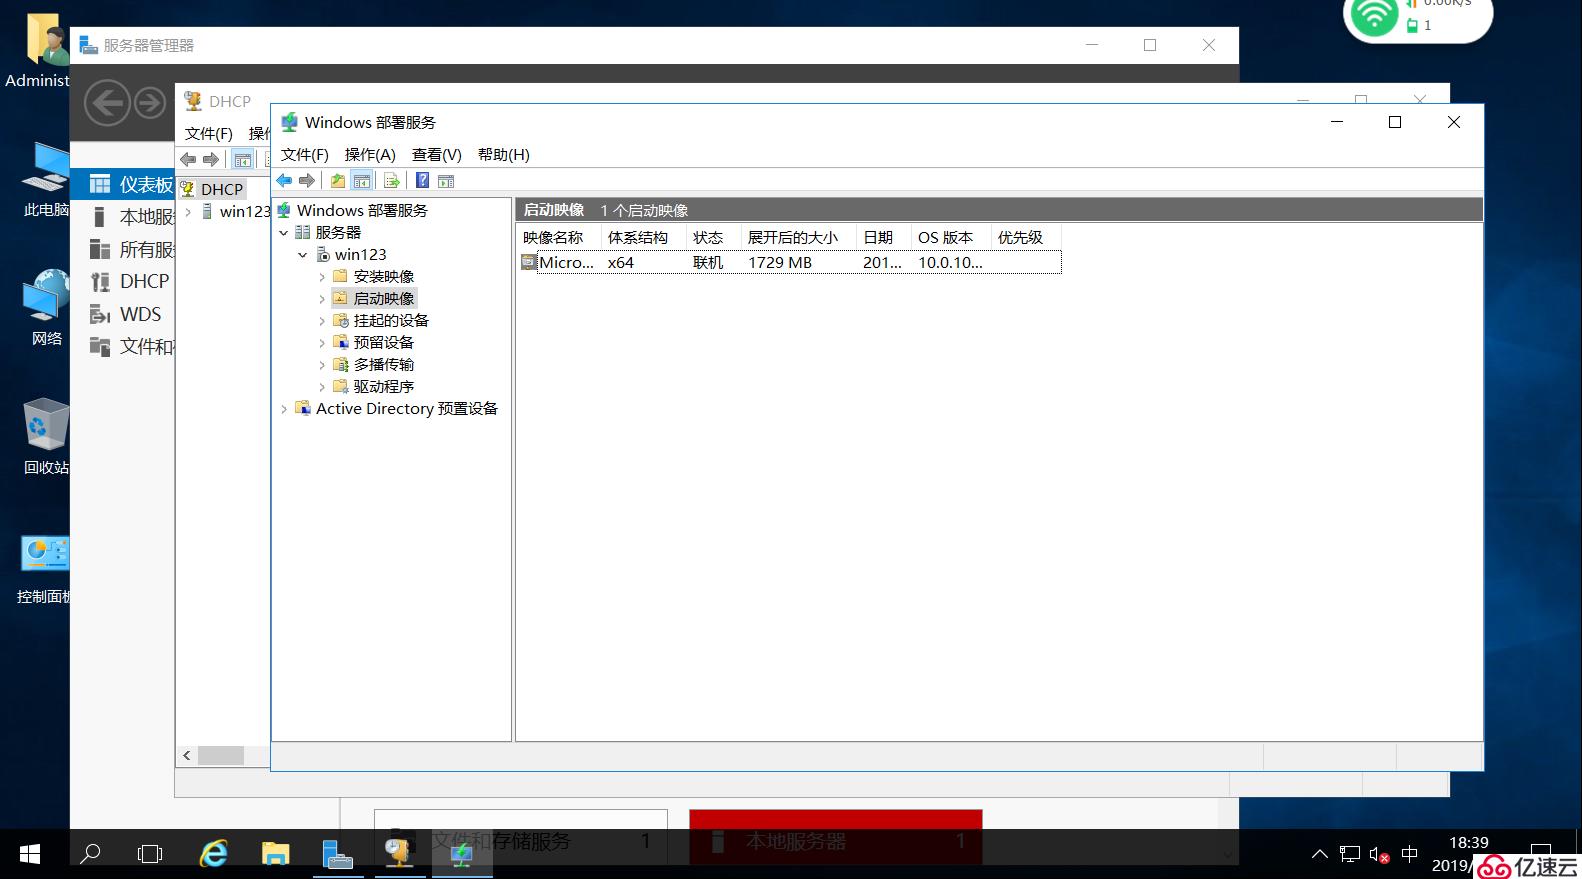Image resolution: width=1582 pixels, height=879 pixels.
Task: Launch Internet Explorer from the taskbar
Action: pyautogui.click(x=214, y=854)
